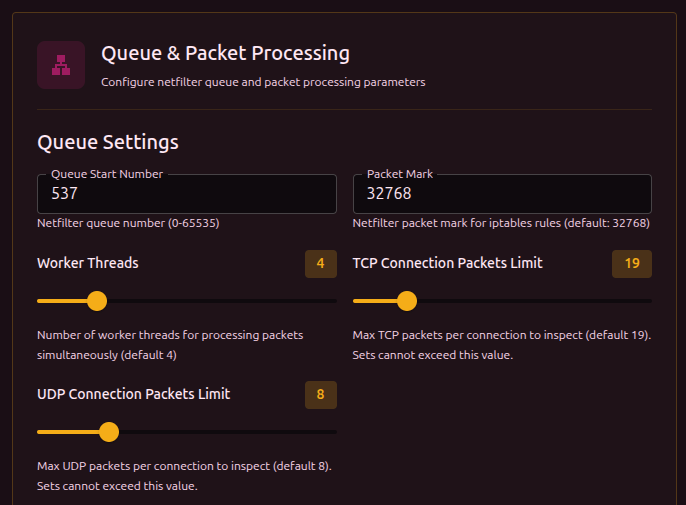
Task: Focus the Queue Start Number input field
Action: click(186, 194)
